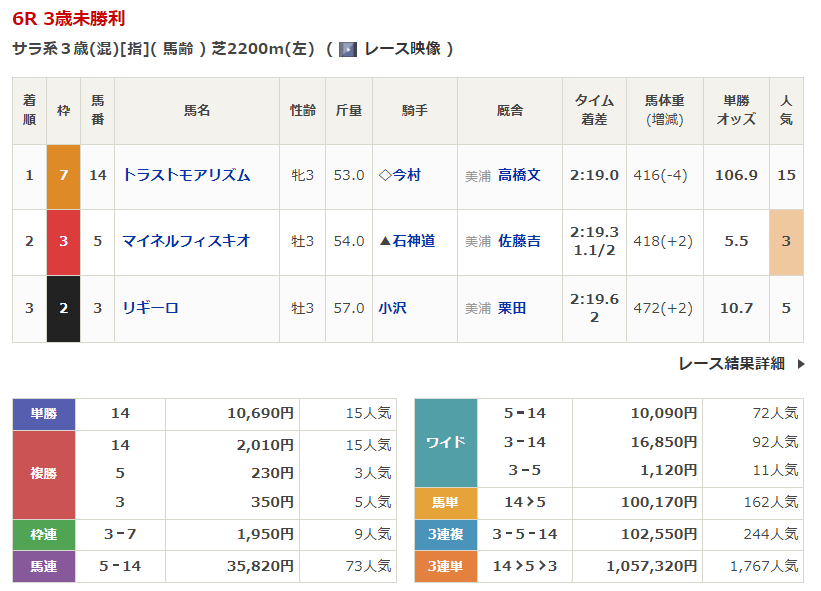The height and width of the screenshot is (591, 821).
Task: Click the ワイド payout label
Action: 445,442
